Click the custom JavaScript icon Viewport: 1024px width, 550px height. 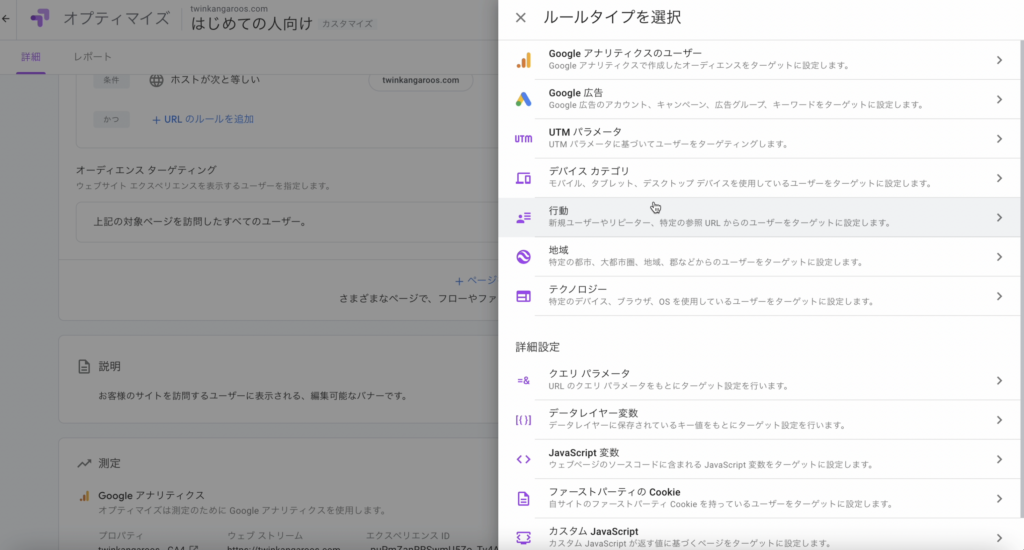523,538
